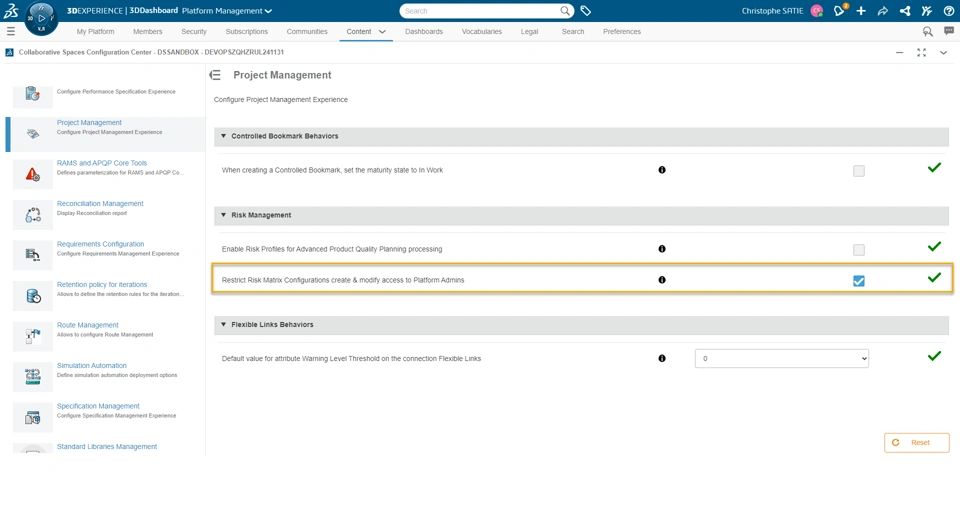Click the tag icon beside search bar

coord(586,10)
